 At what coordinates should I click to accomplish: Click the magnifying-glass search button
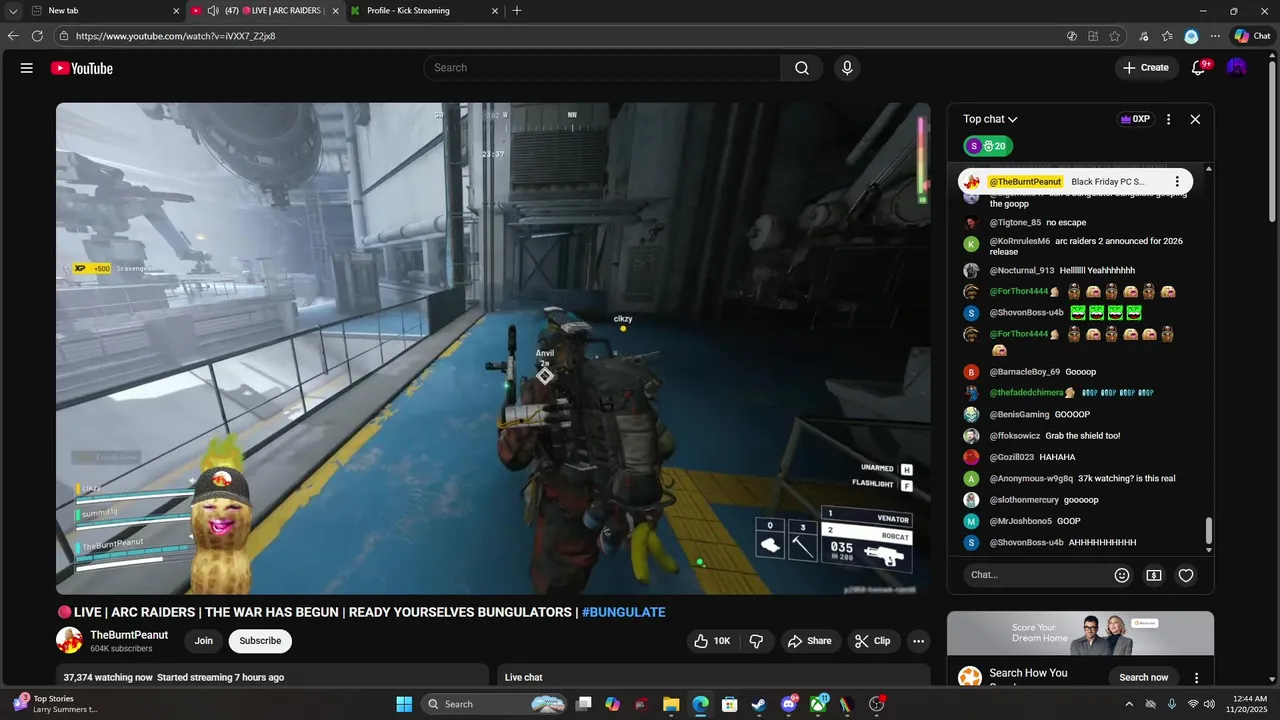802,68
